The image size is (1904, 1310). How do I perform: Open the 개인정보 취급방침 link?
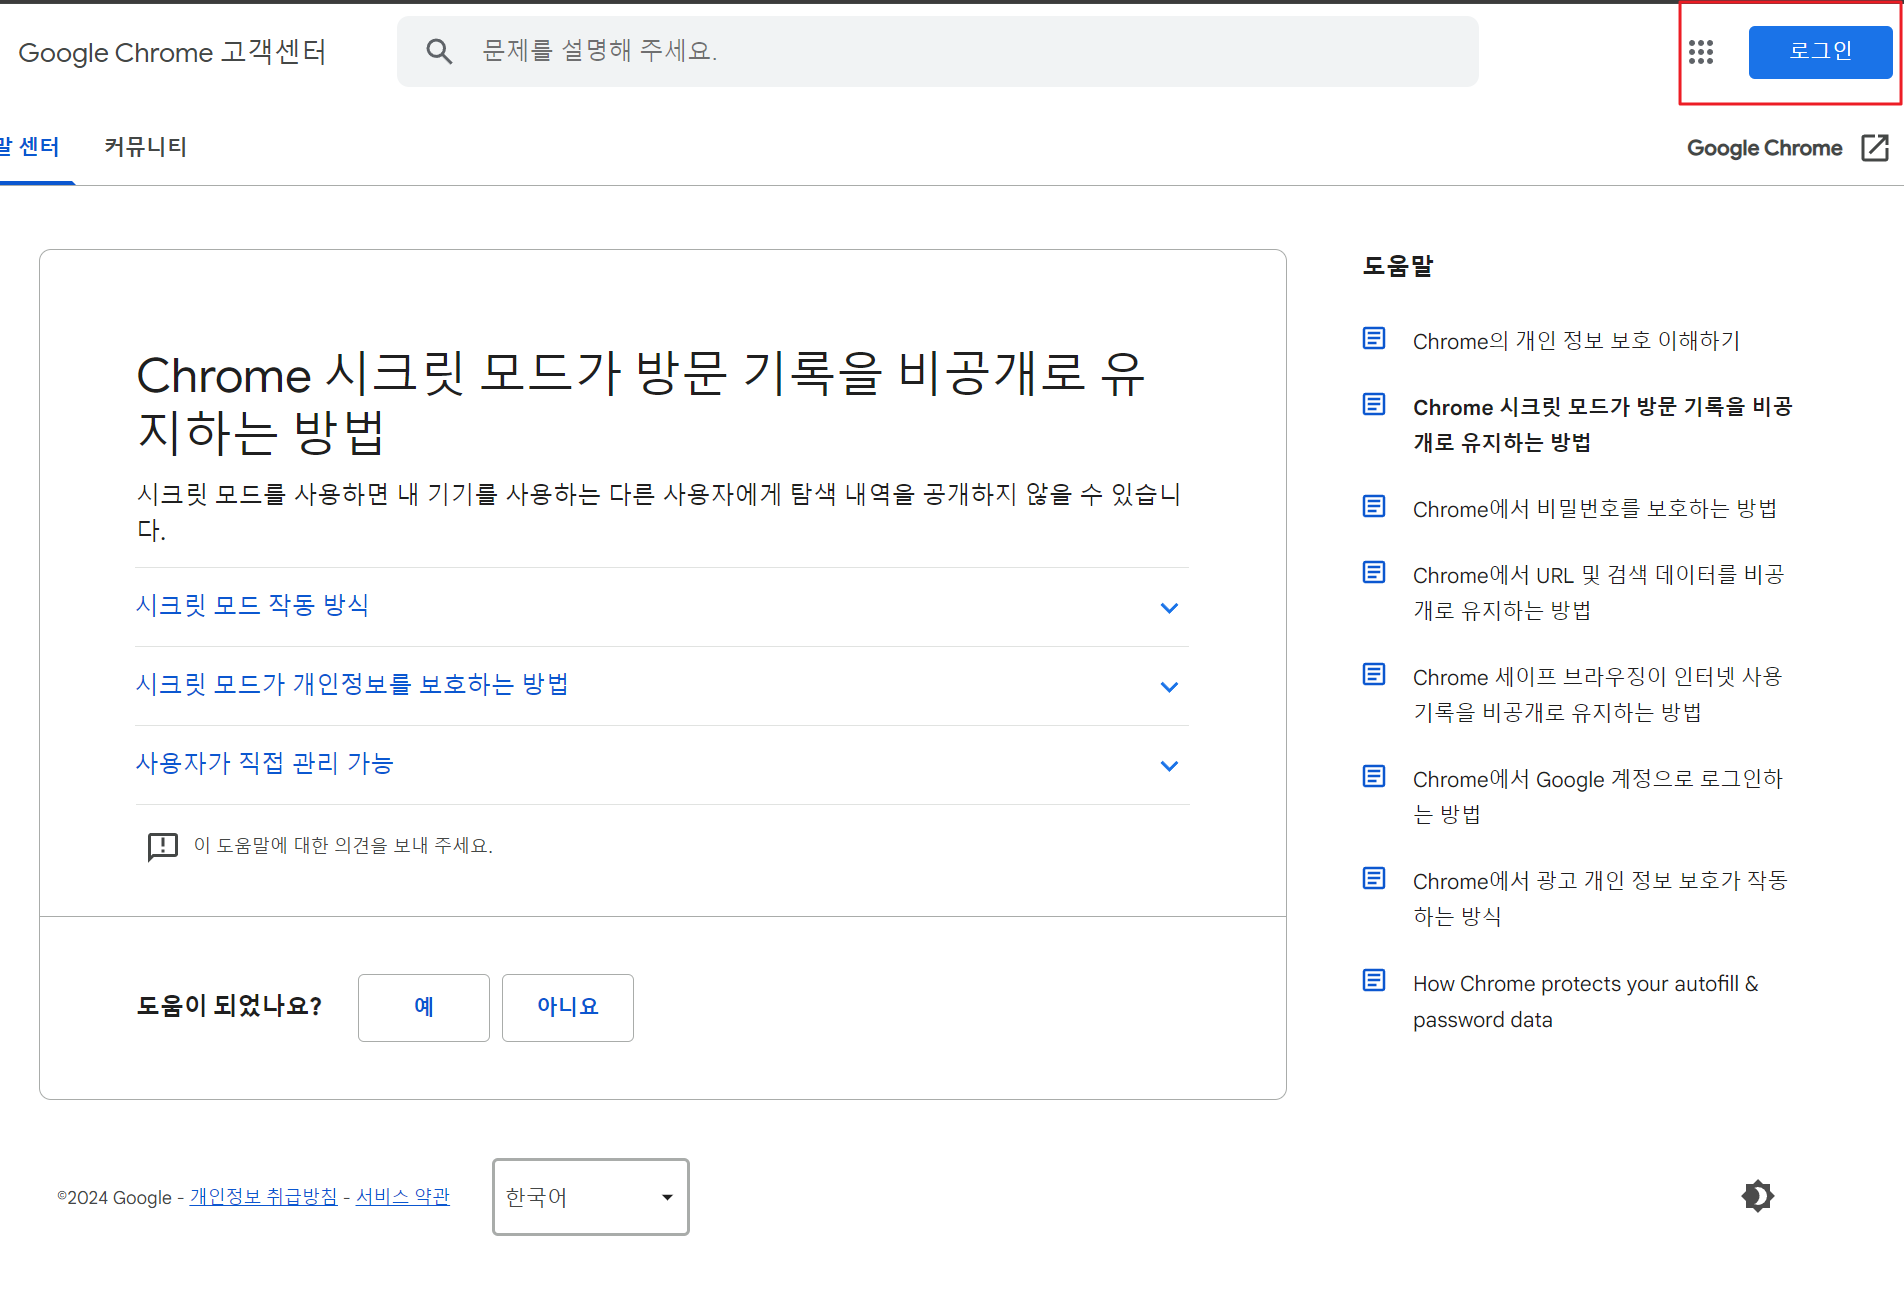point(263,1197)
